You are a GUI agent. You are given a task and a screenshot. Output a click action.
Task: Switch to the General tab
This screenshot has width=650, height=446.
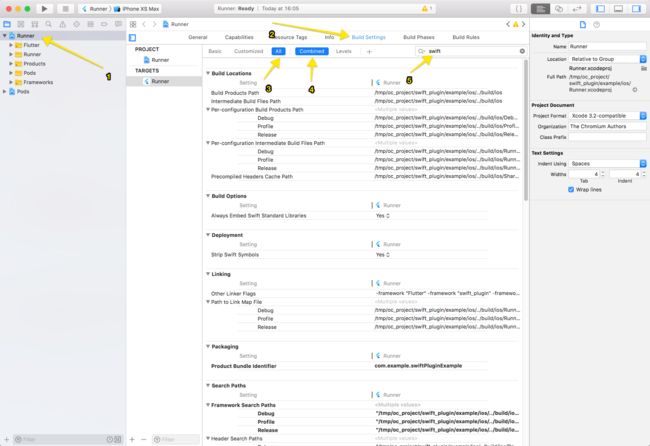(197, 37)
